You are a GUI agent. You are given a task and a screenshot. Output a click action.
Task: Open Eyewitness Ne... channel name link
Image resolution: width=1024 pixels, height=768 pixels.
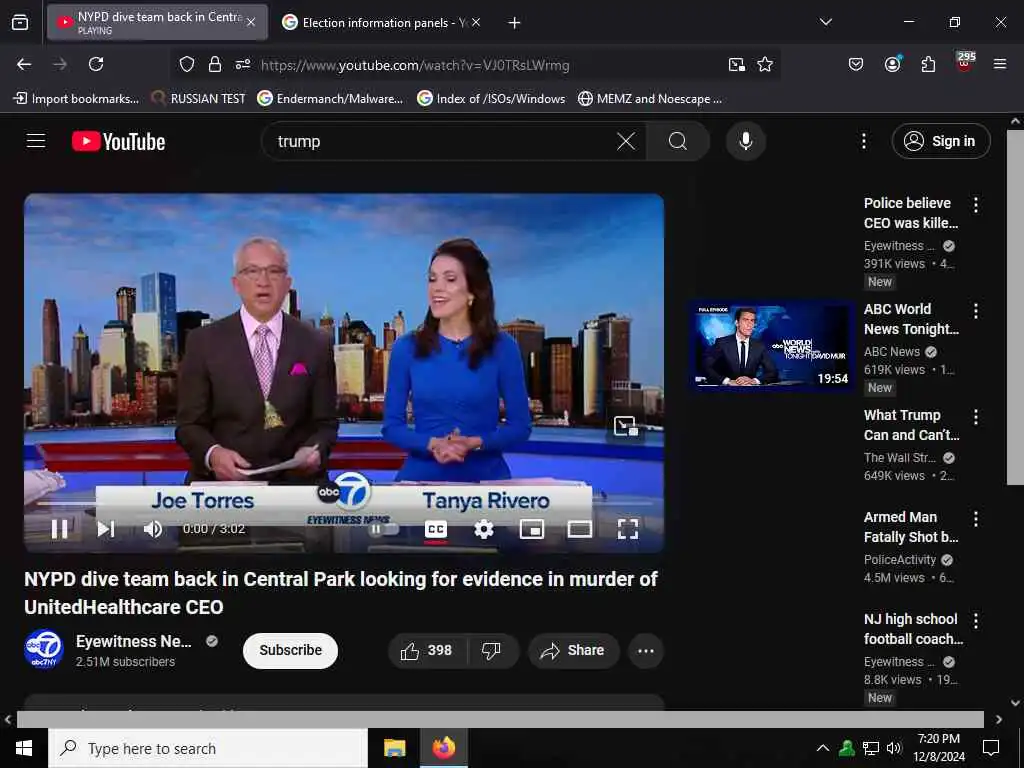point(134,641)
